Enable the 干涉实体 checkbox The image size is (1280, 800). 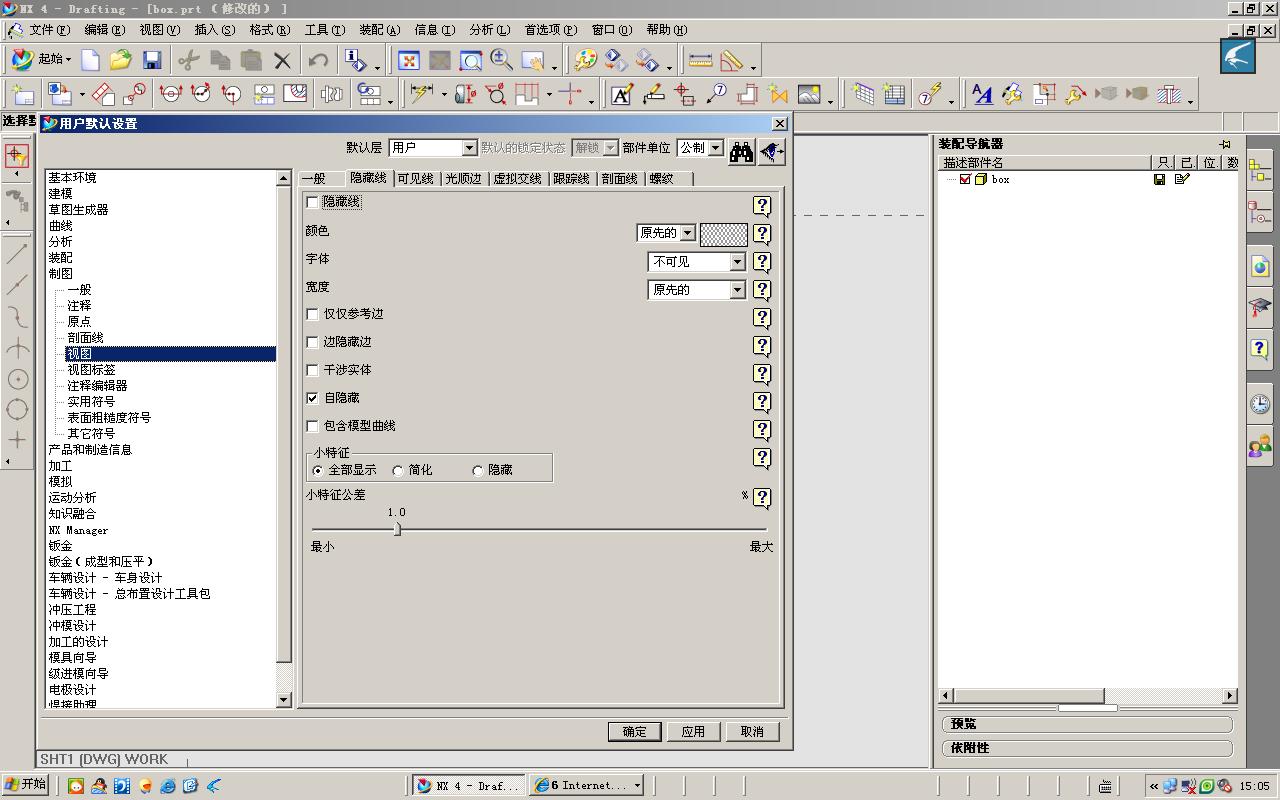tap(313, 370)
